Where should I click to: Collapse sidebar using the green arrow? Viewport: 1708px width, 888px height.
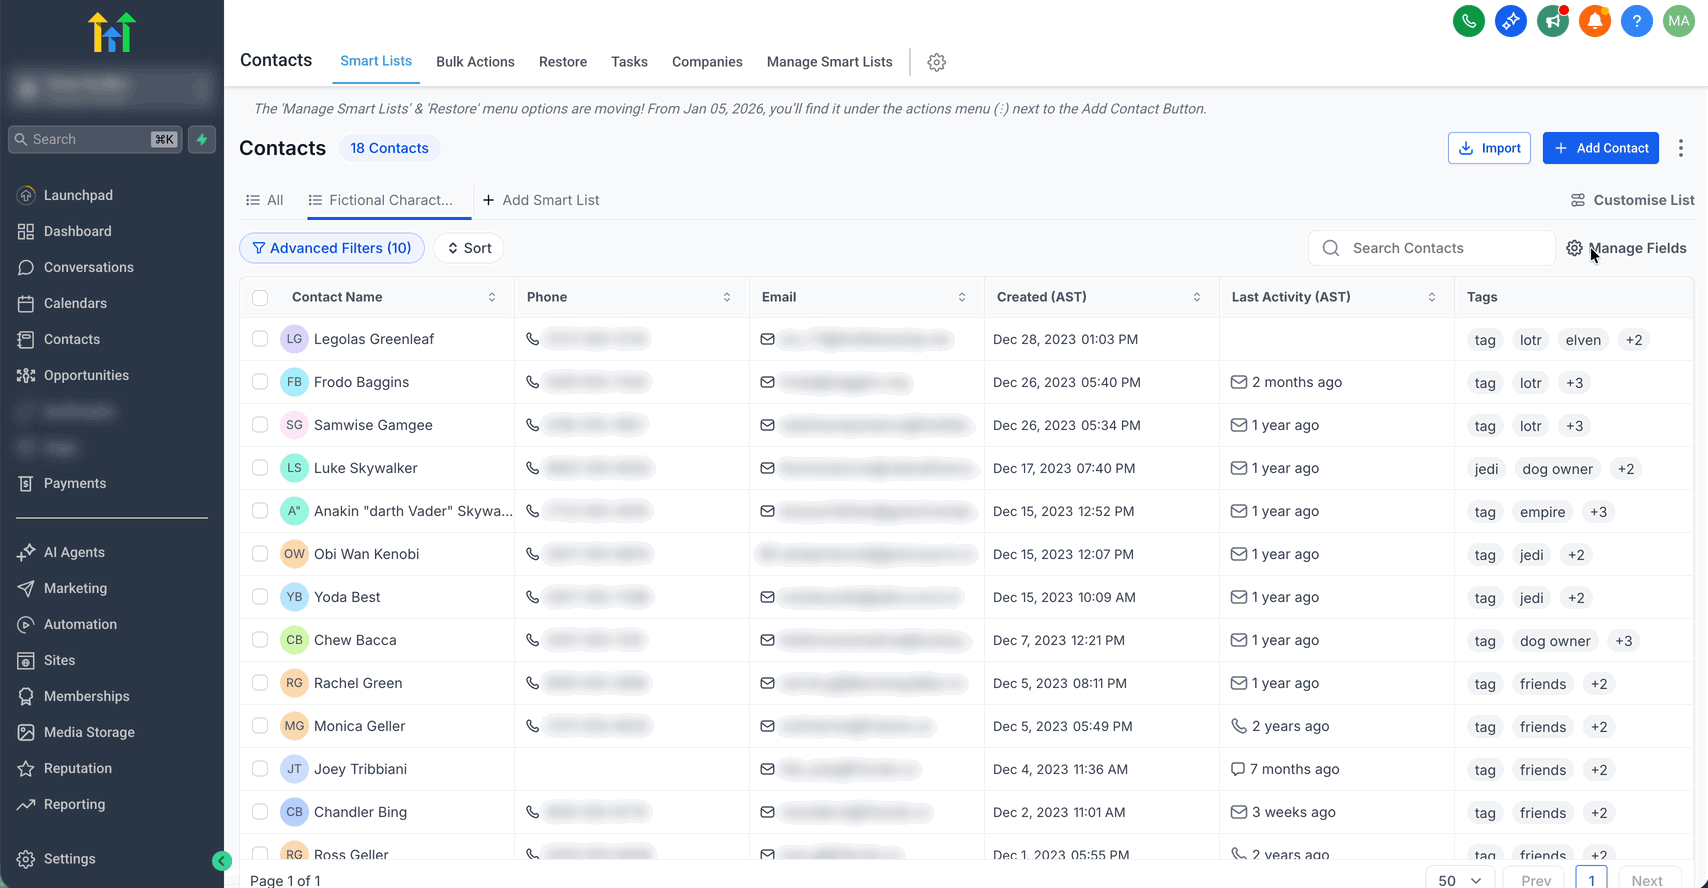pos(222,861)
